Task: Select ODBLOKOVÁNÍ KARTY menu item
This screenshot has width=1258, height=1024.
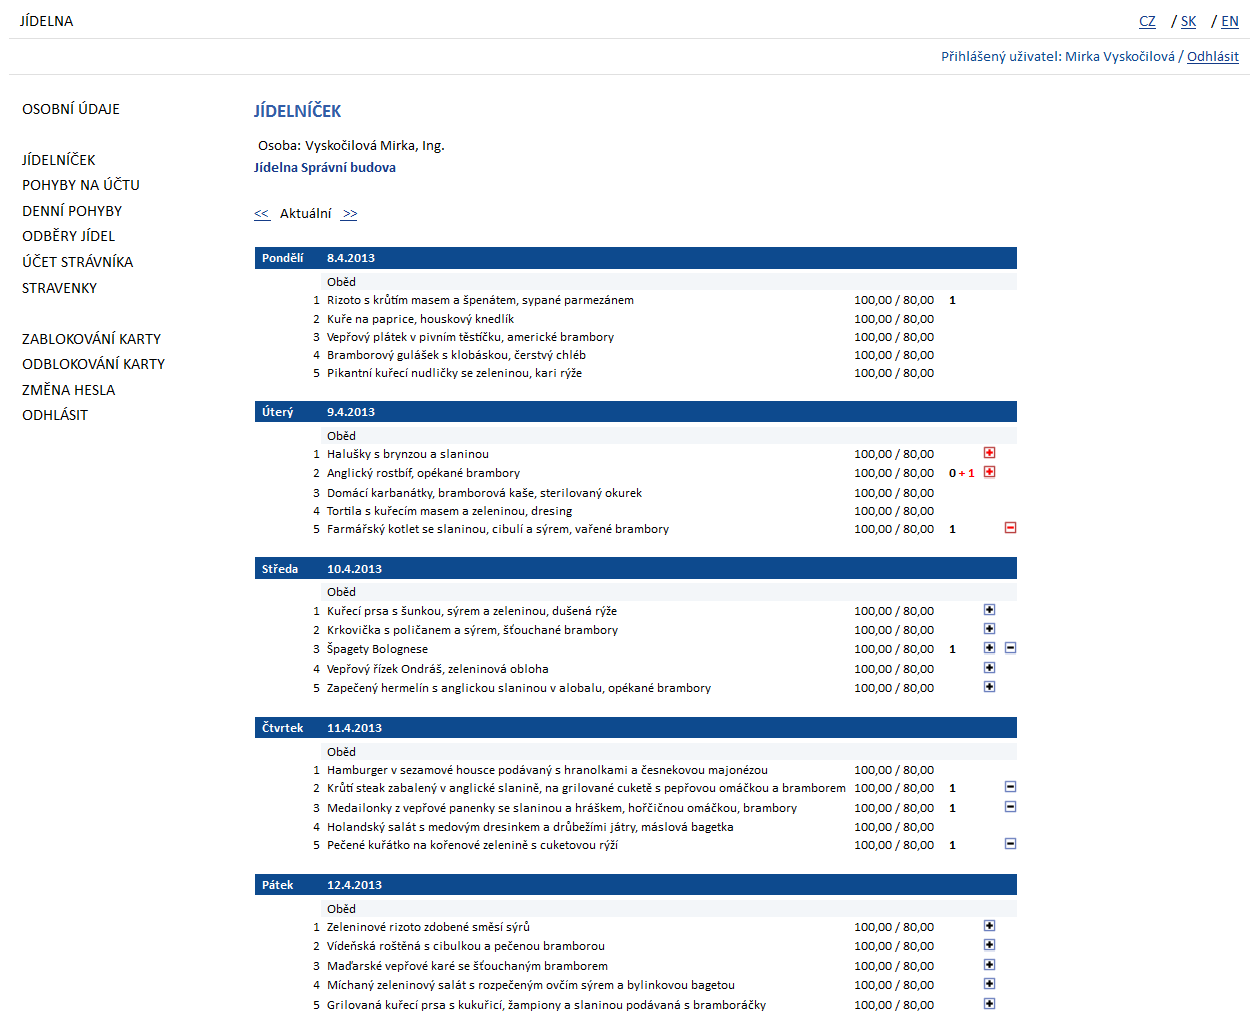Action: tap(94, 364)
